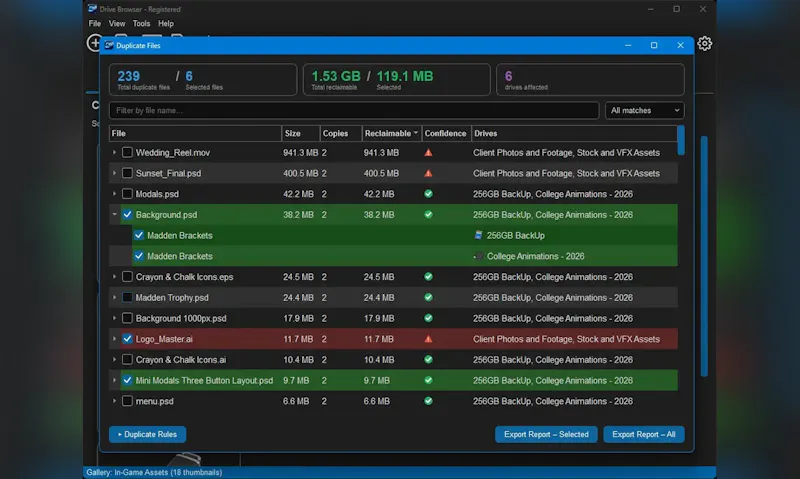Viewport: 800px width, 479px height.
Task: Check the Modals.psd checkbox
Action: [127, 194]
